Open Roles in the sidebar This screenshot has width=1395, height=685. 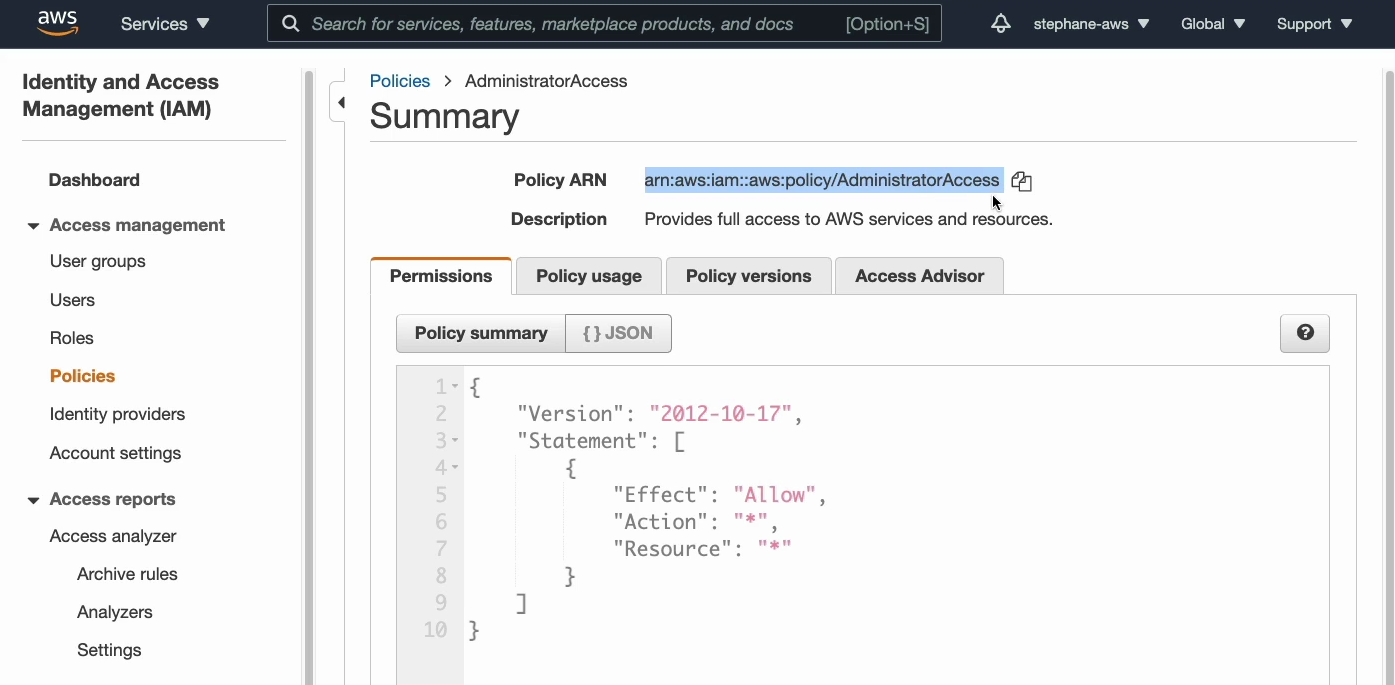[x=72, y=338]
